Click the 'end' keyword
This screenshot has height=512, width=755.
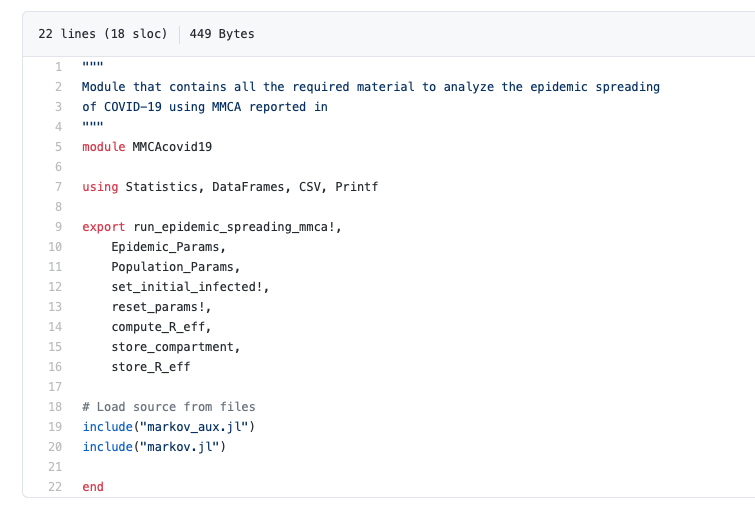[93, 486]
